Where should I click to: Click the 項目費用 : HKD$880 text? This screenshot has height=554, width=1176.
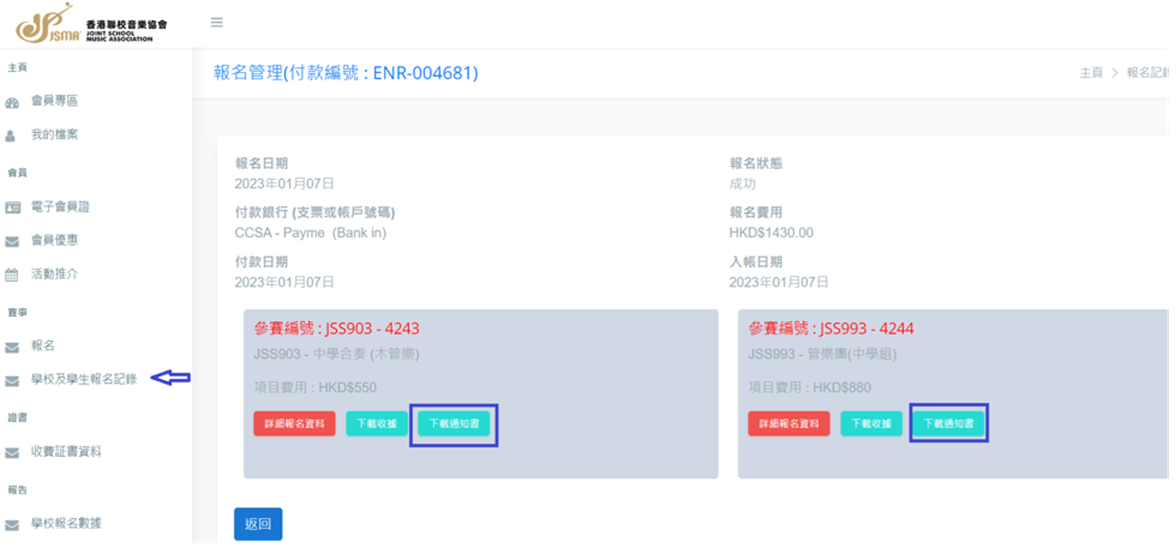point(810,388)
